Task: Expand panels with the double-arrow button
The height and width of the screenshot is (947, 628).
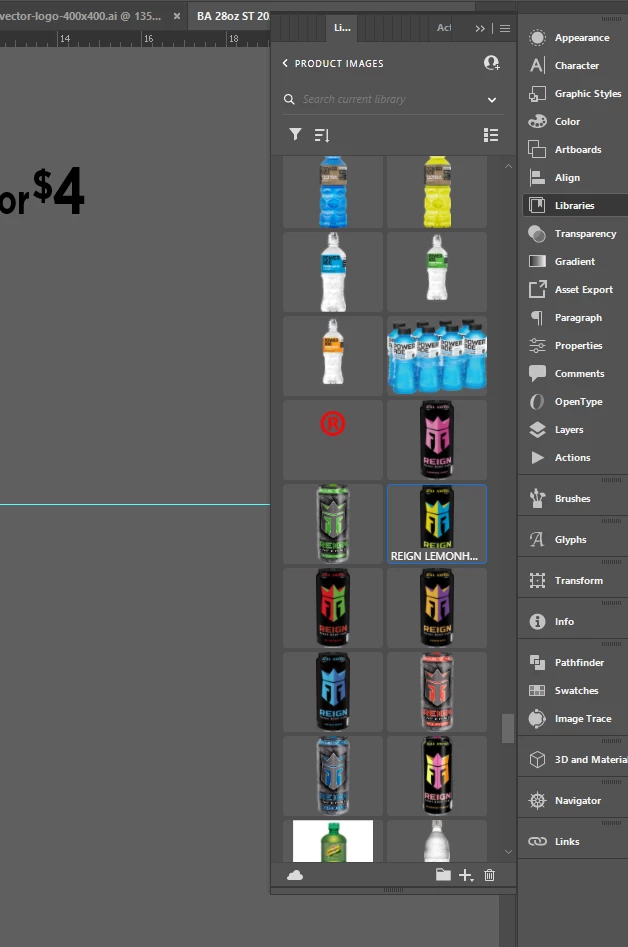Action: 480,28
